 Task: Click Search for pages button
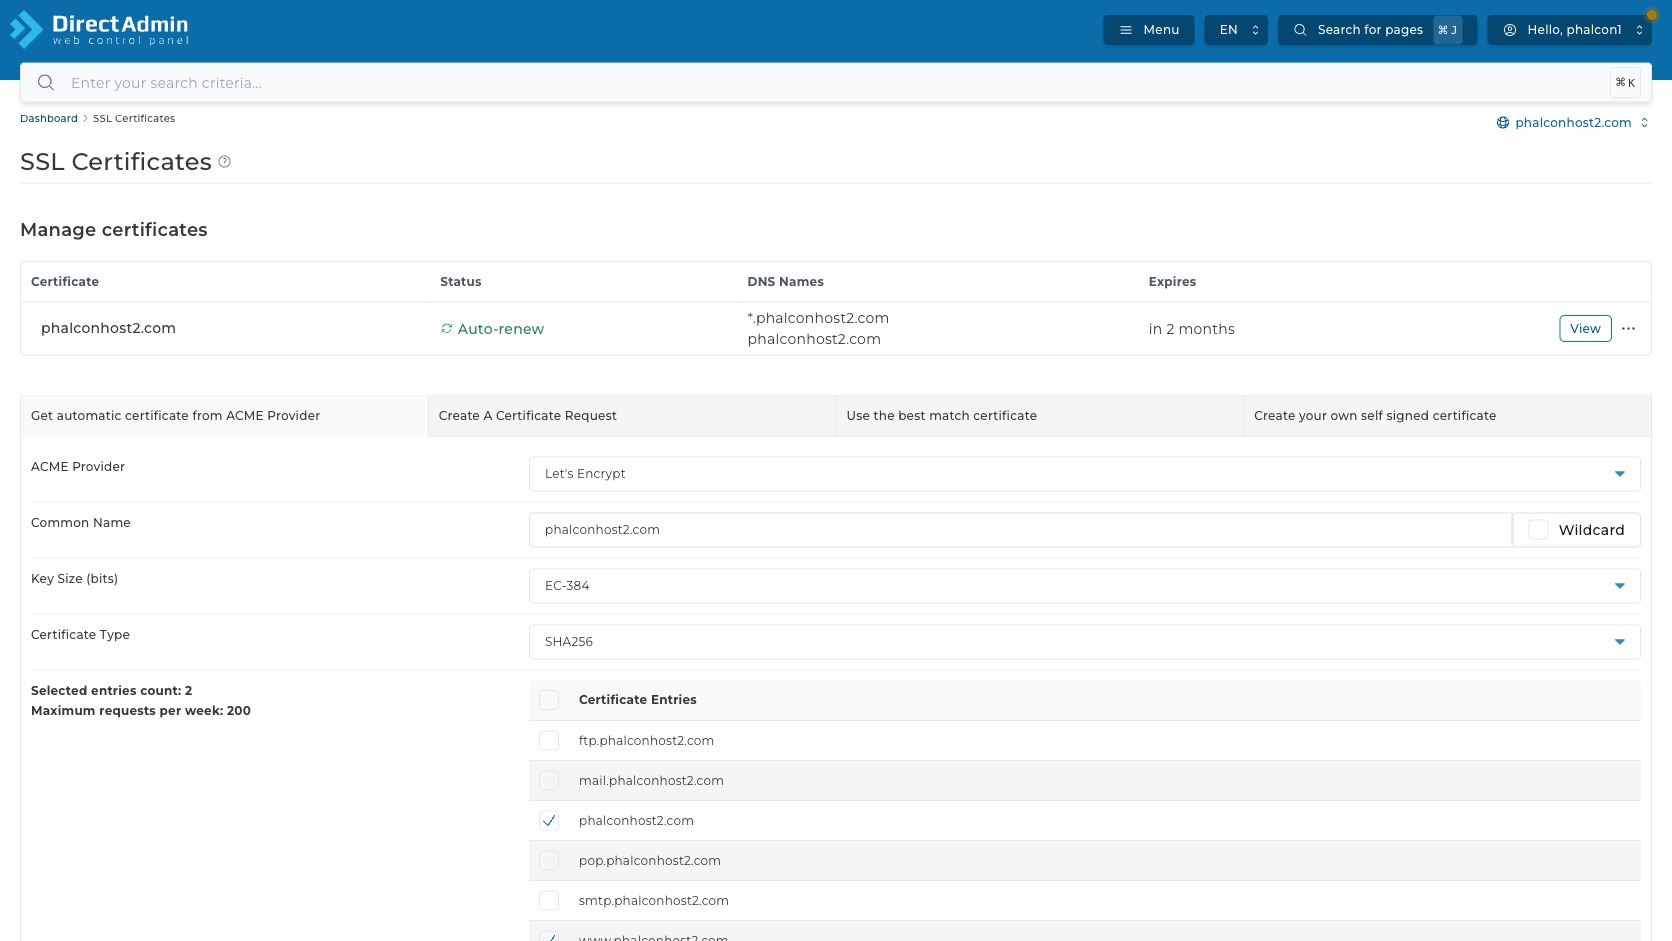1377,30
